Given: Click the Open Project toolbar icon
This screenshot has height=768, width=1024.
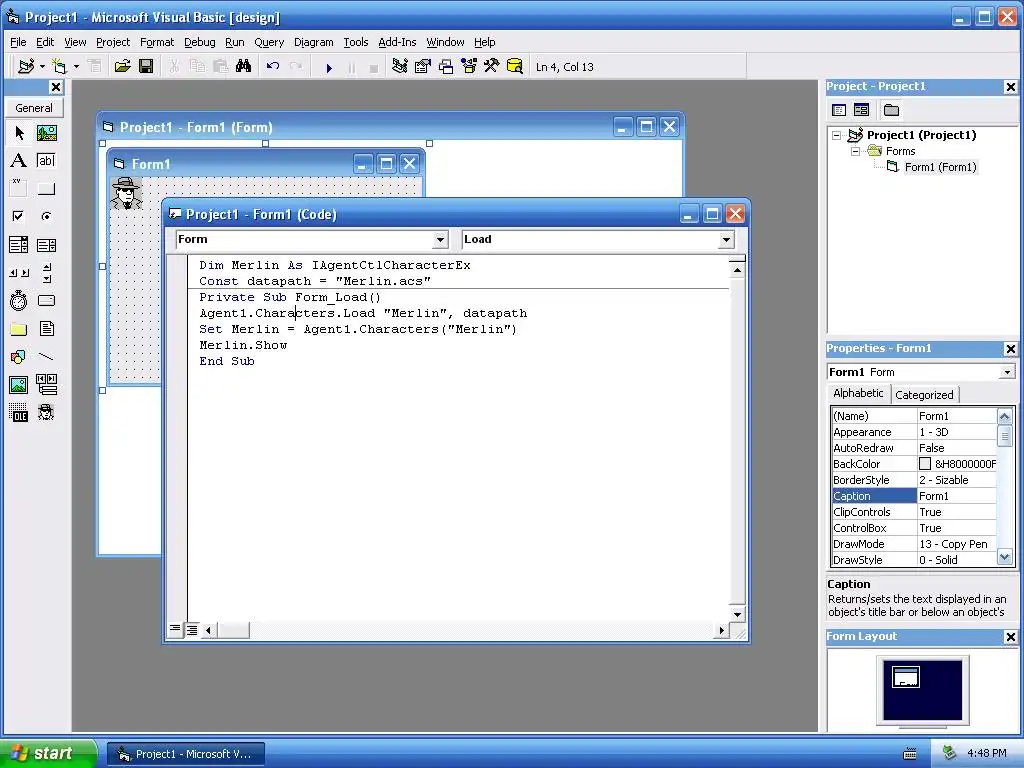Looking at the screenshot, I should click(122, 67).
